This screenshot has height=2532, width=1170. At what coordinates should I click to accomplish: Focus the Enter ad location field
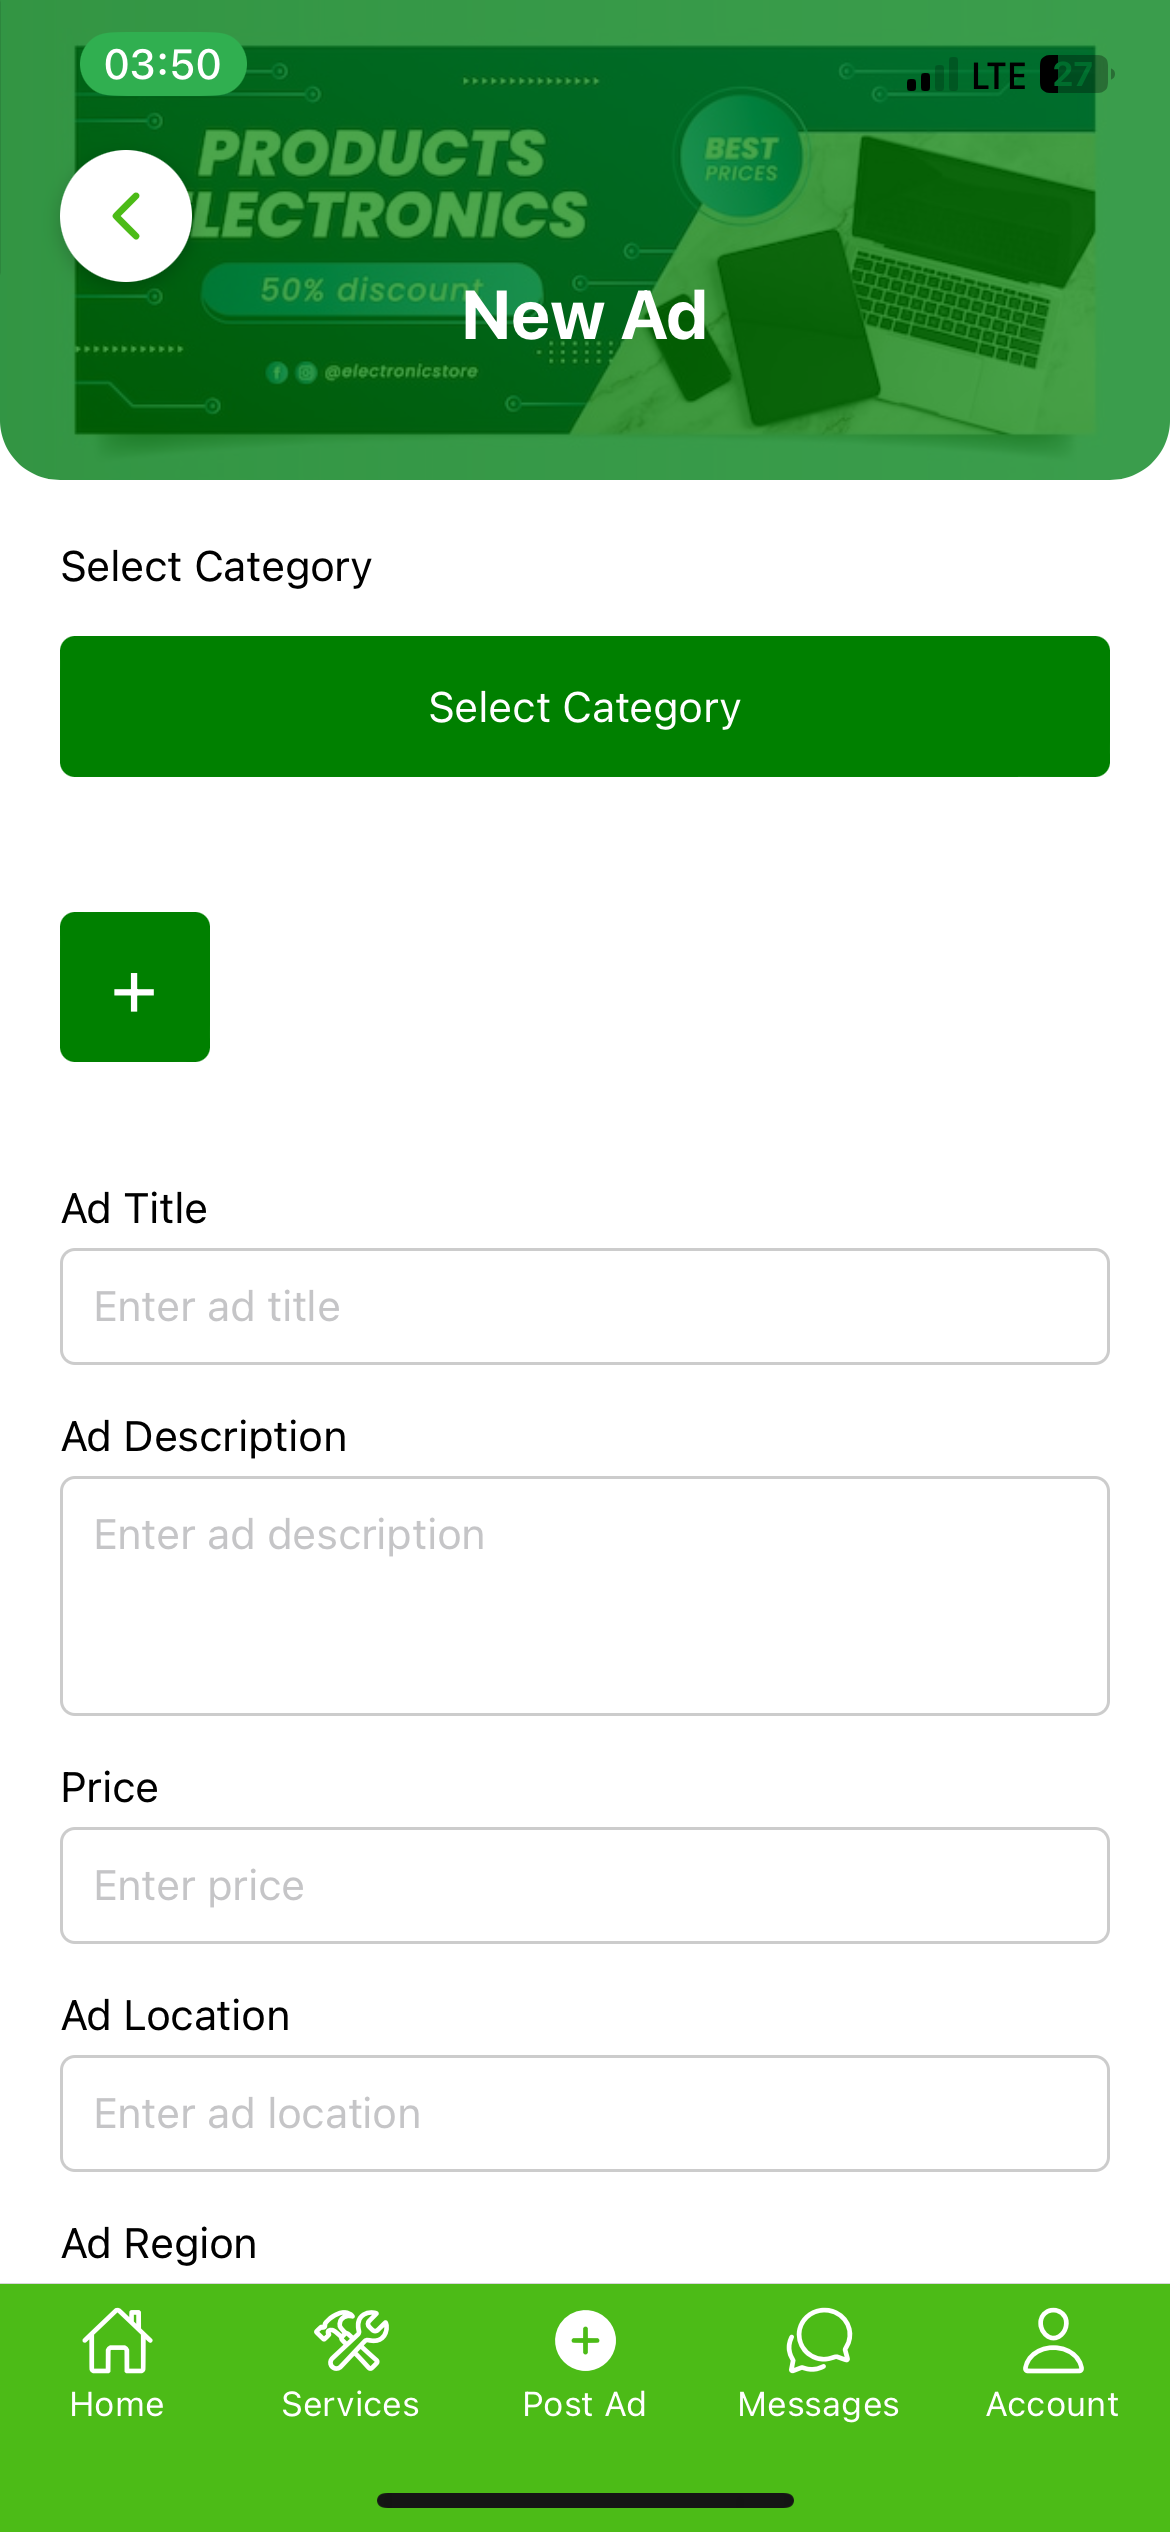[x=585, y=2114]
